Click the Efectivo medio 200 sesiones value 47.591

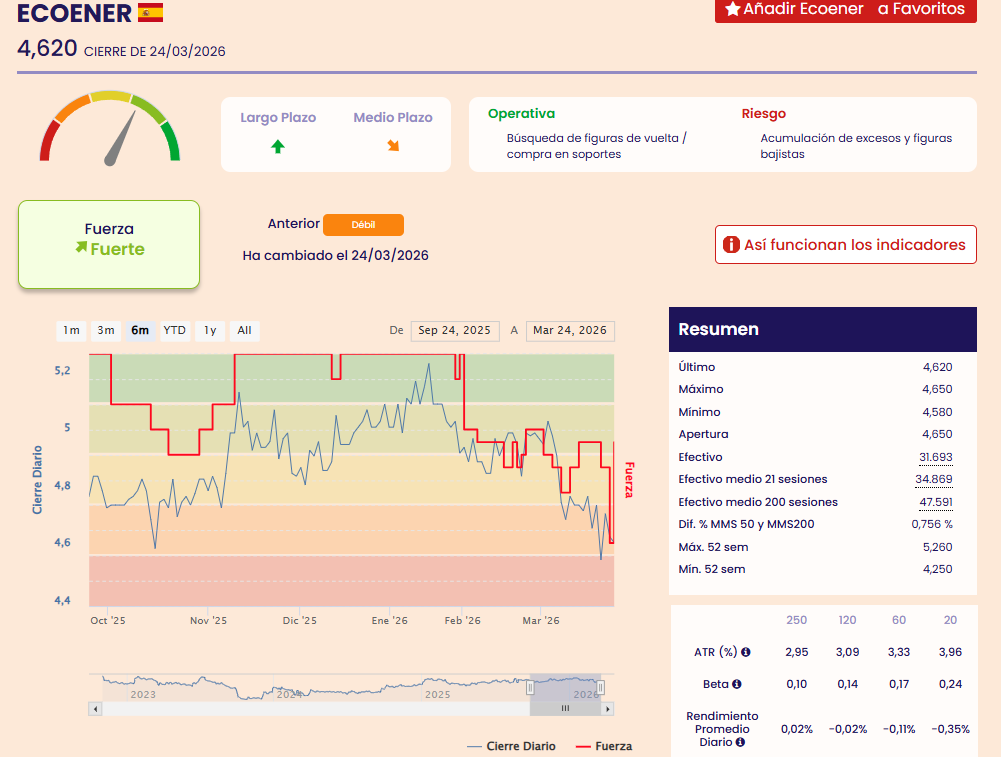click(x=936, y=502)
